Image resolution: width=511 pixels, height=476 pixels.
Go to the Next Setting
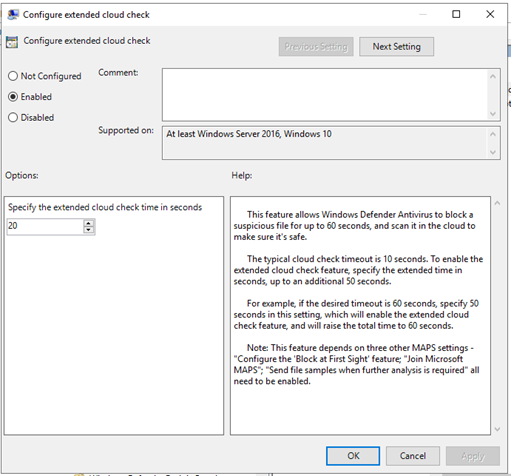pyautogui.click(x=396, y=47)
